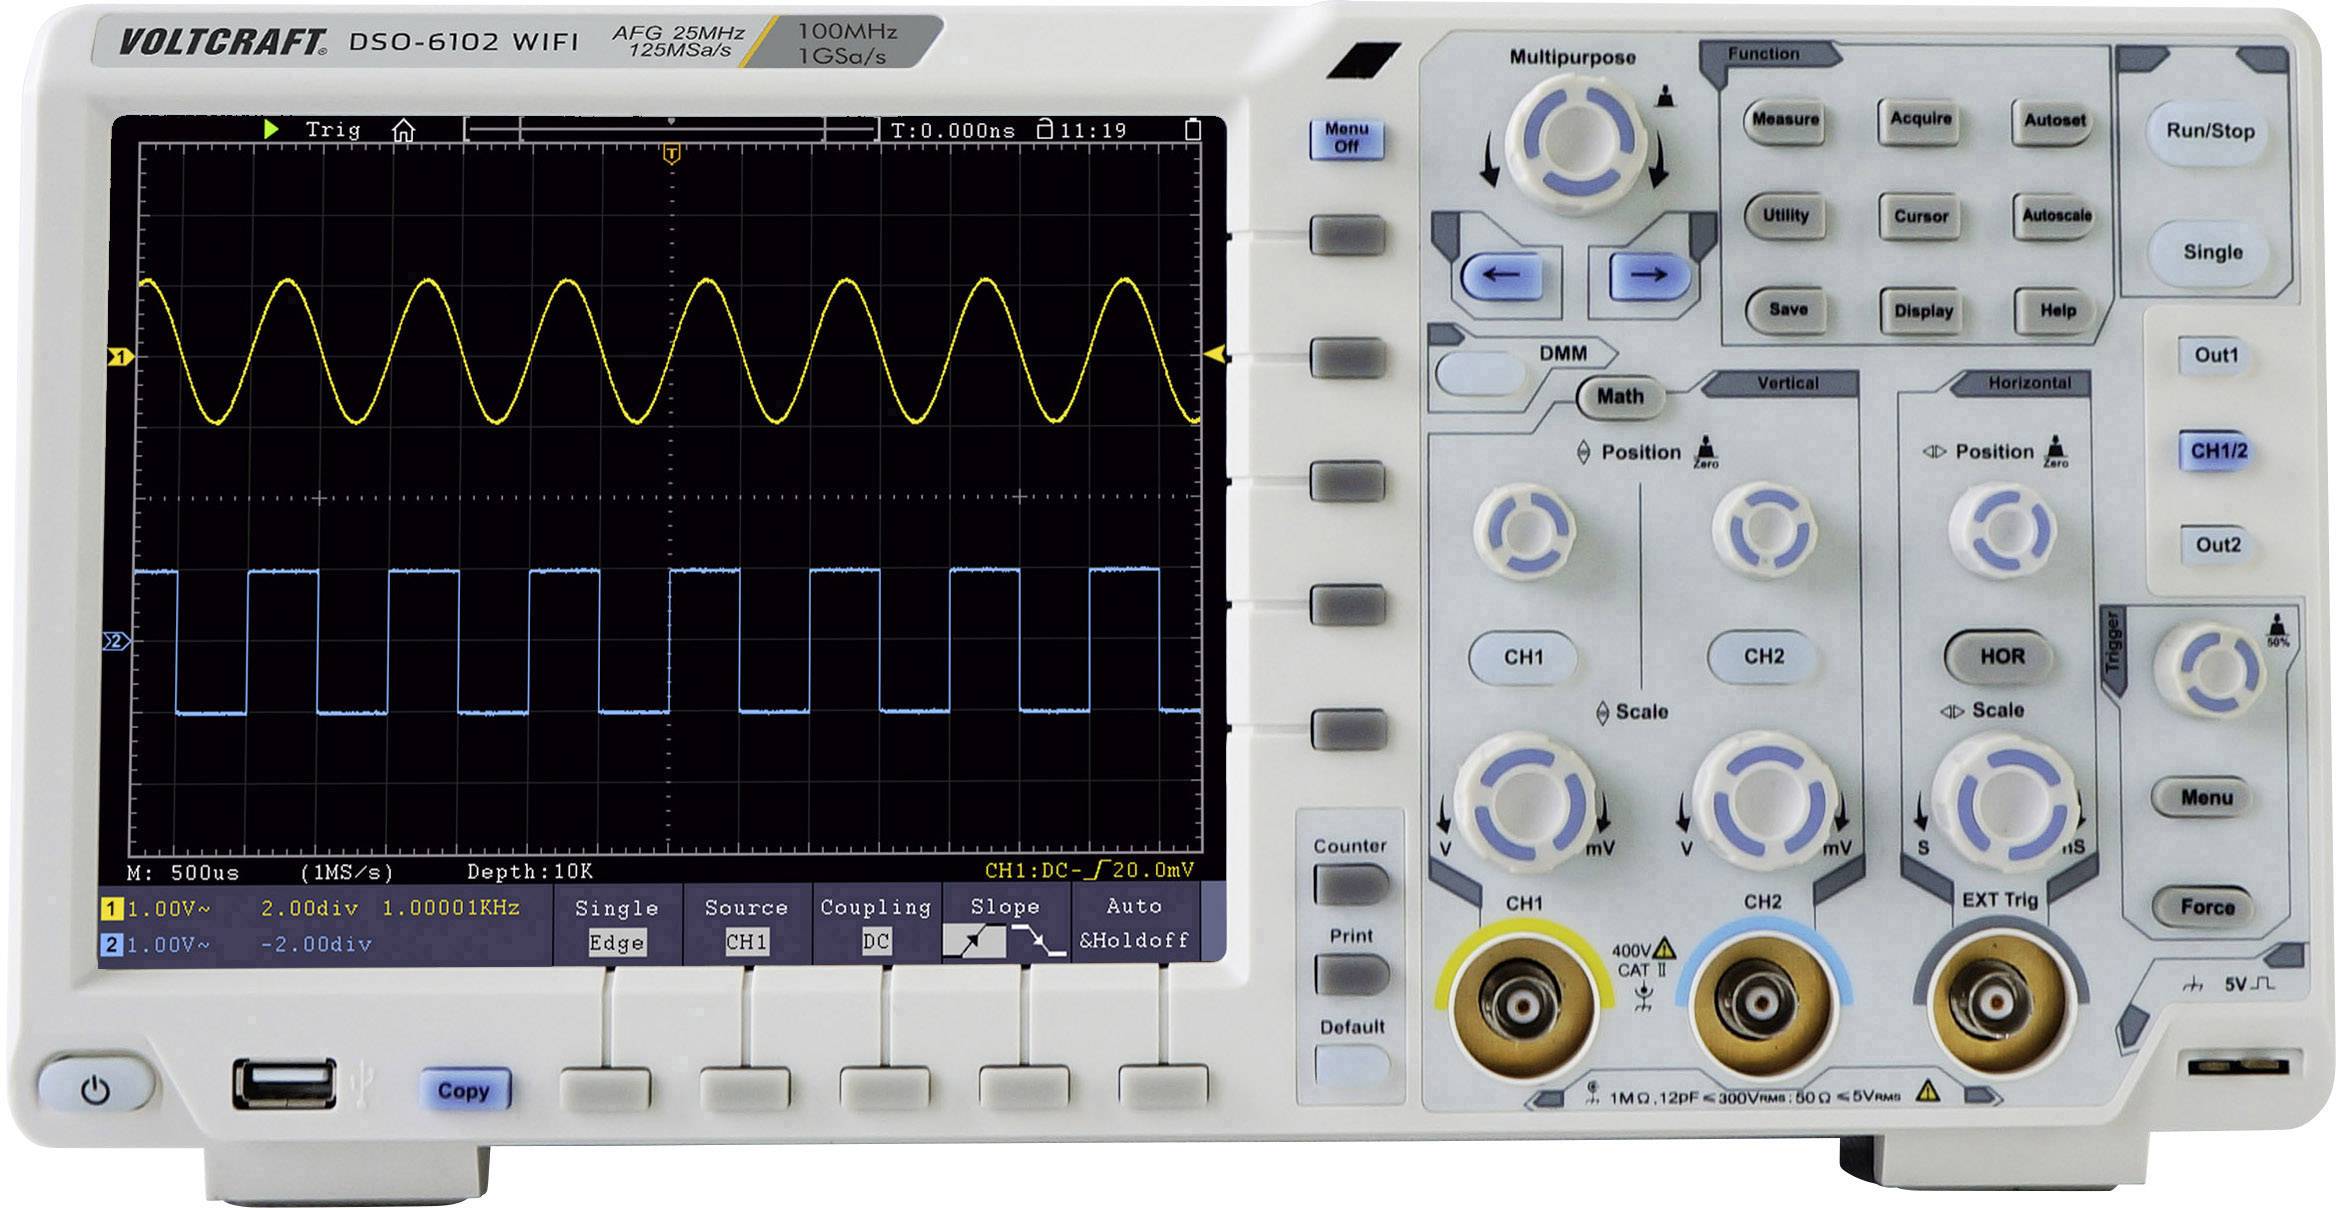This screenshot has height=1208, width=2336.
Task: Toggle channel 2 with the CH2 button
Action: [x=1763, y=656]
